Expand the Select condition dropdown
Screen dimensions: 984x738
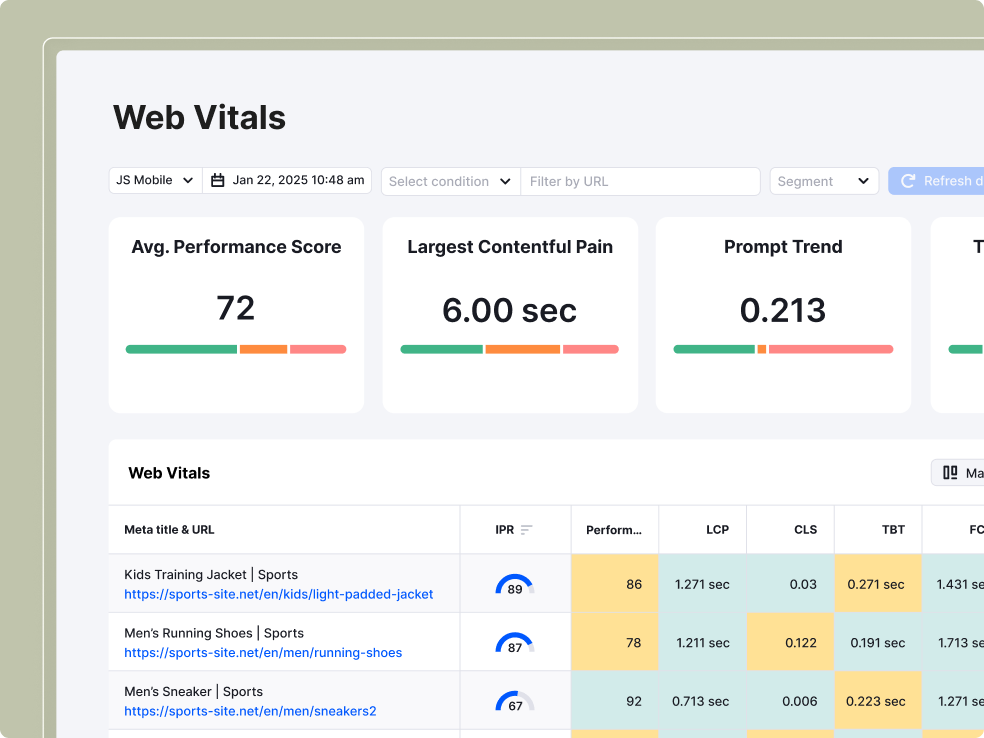point(450,181)
